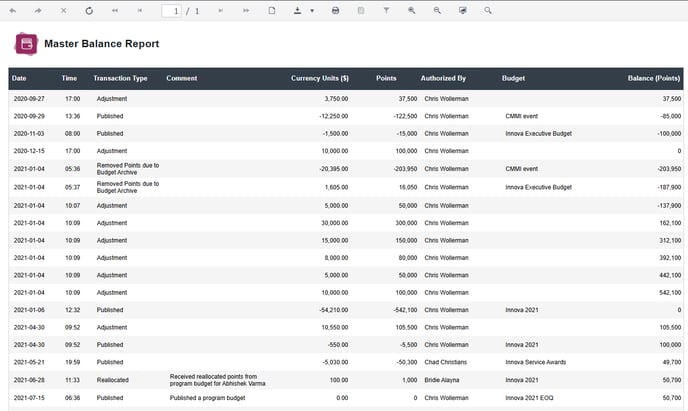Click the navigate forward arrow icon

pos(38,11)
